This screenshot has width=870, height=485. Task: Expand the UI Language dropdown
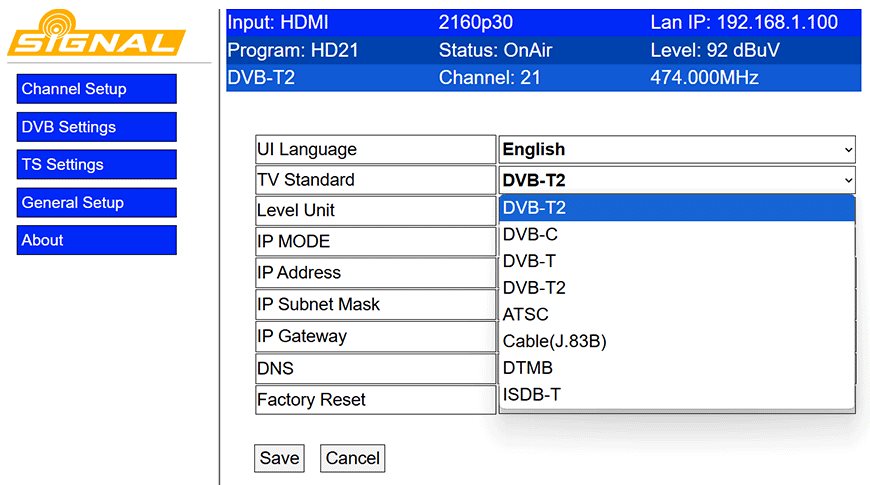(677, 150)
